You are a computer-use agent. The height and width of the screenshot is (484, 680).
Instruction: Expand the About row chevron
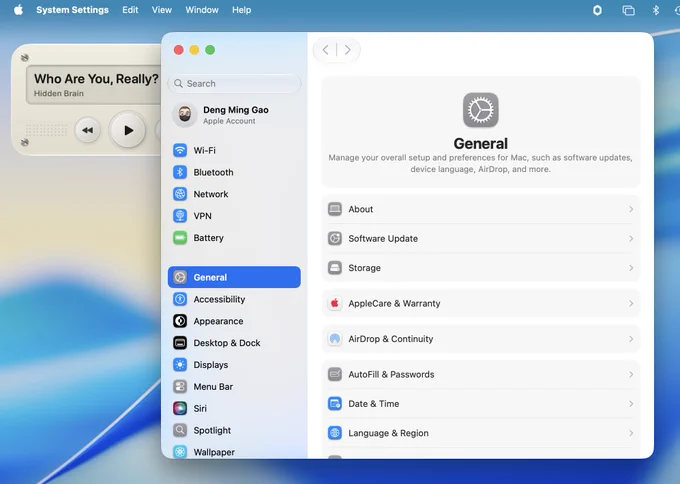pyautogui.click(x=631, y=209)
